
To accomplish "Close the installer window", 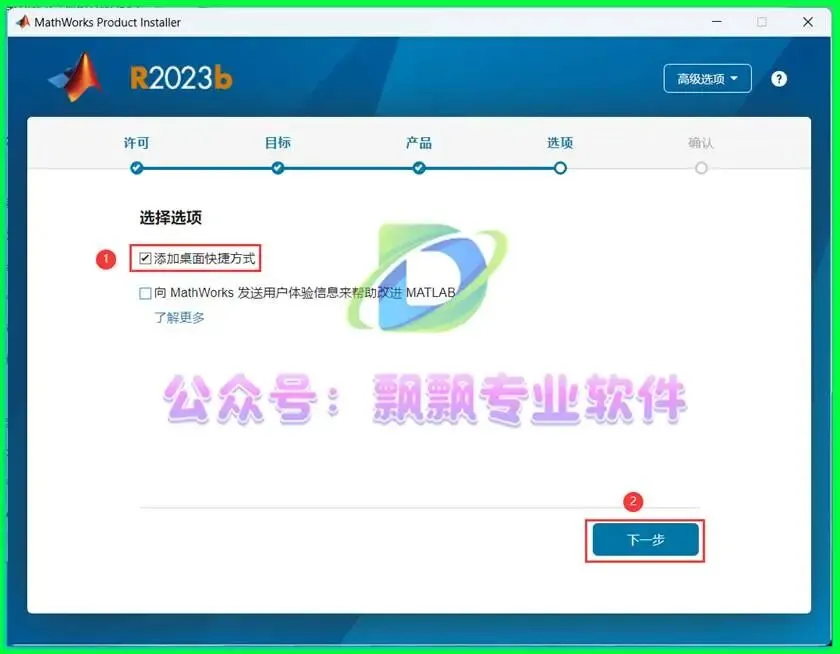I will 808,22.
